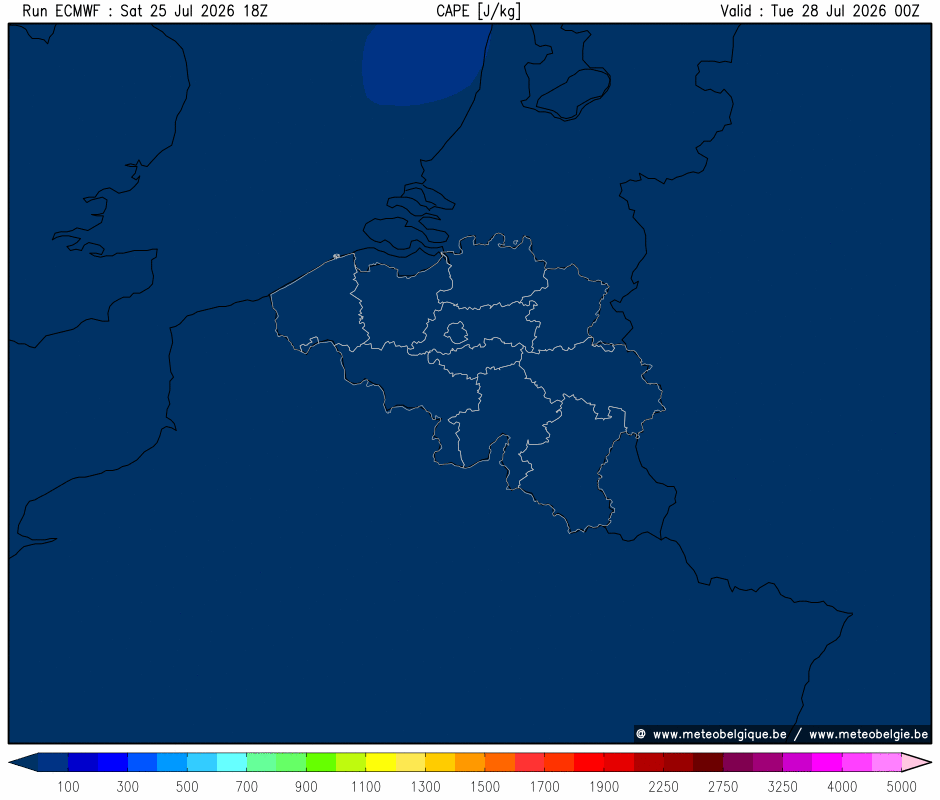This screenshot has height=800, width=940.
Task: Select the cyan 700 colorbar swatch
Action: [232, 762]
